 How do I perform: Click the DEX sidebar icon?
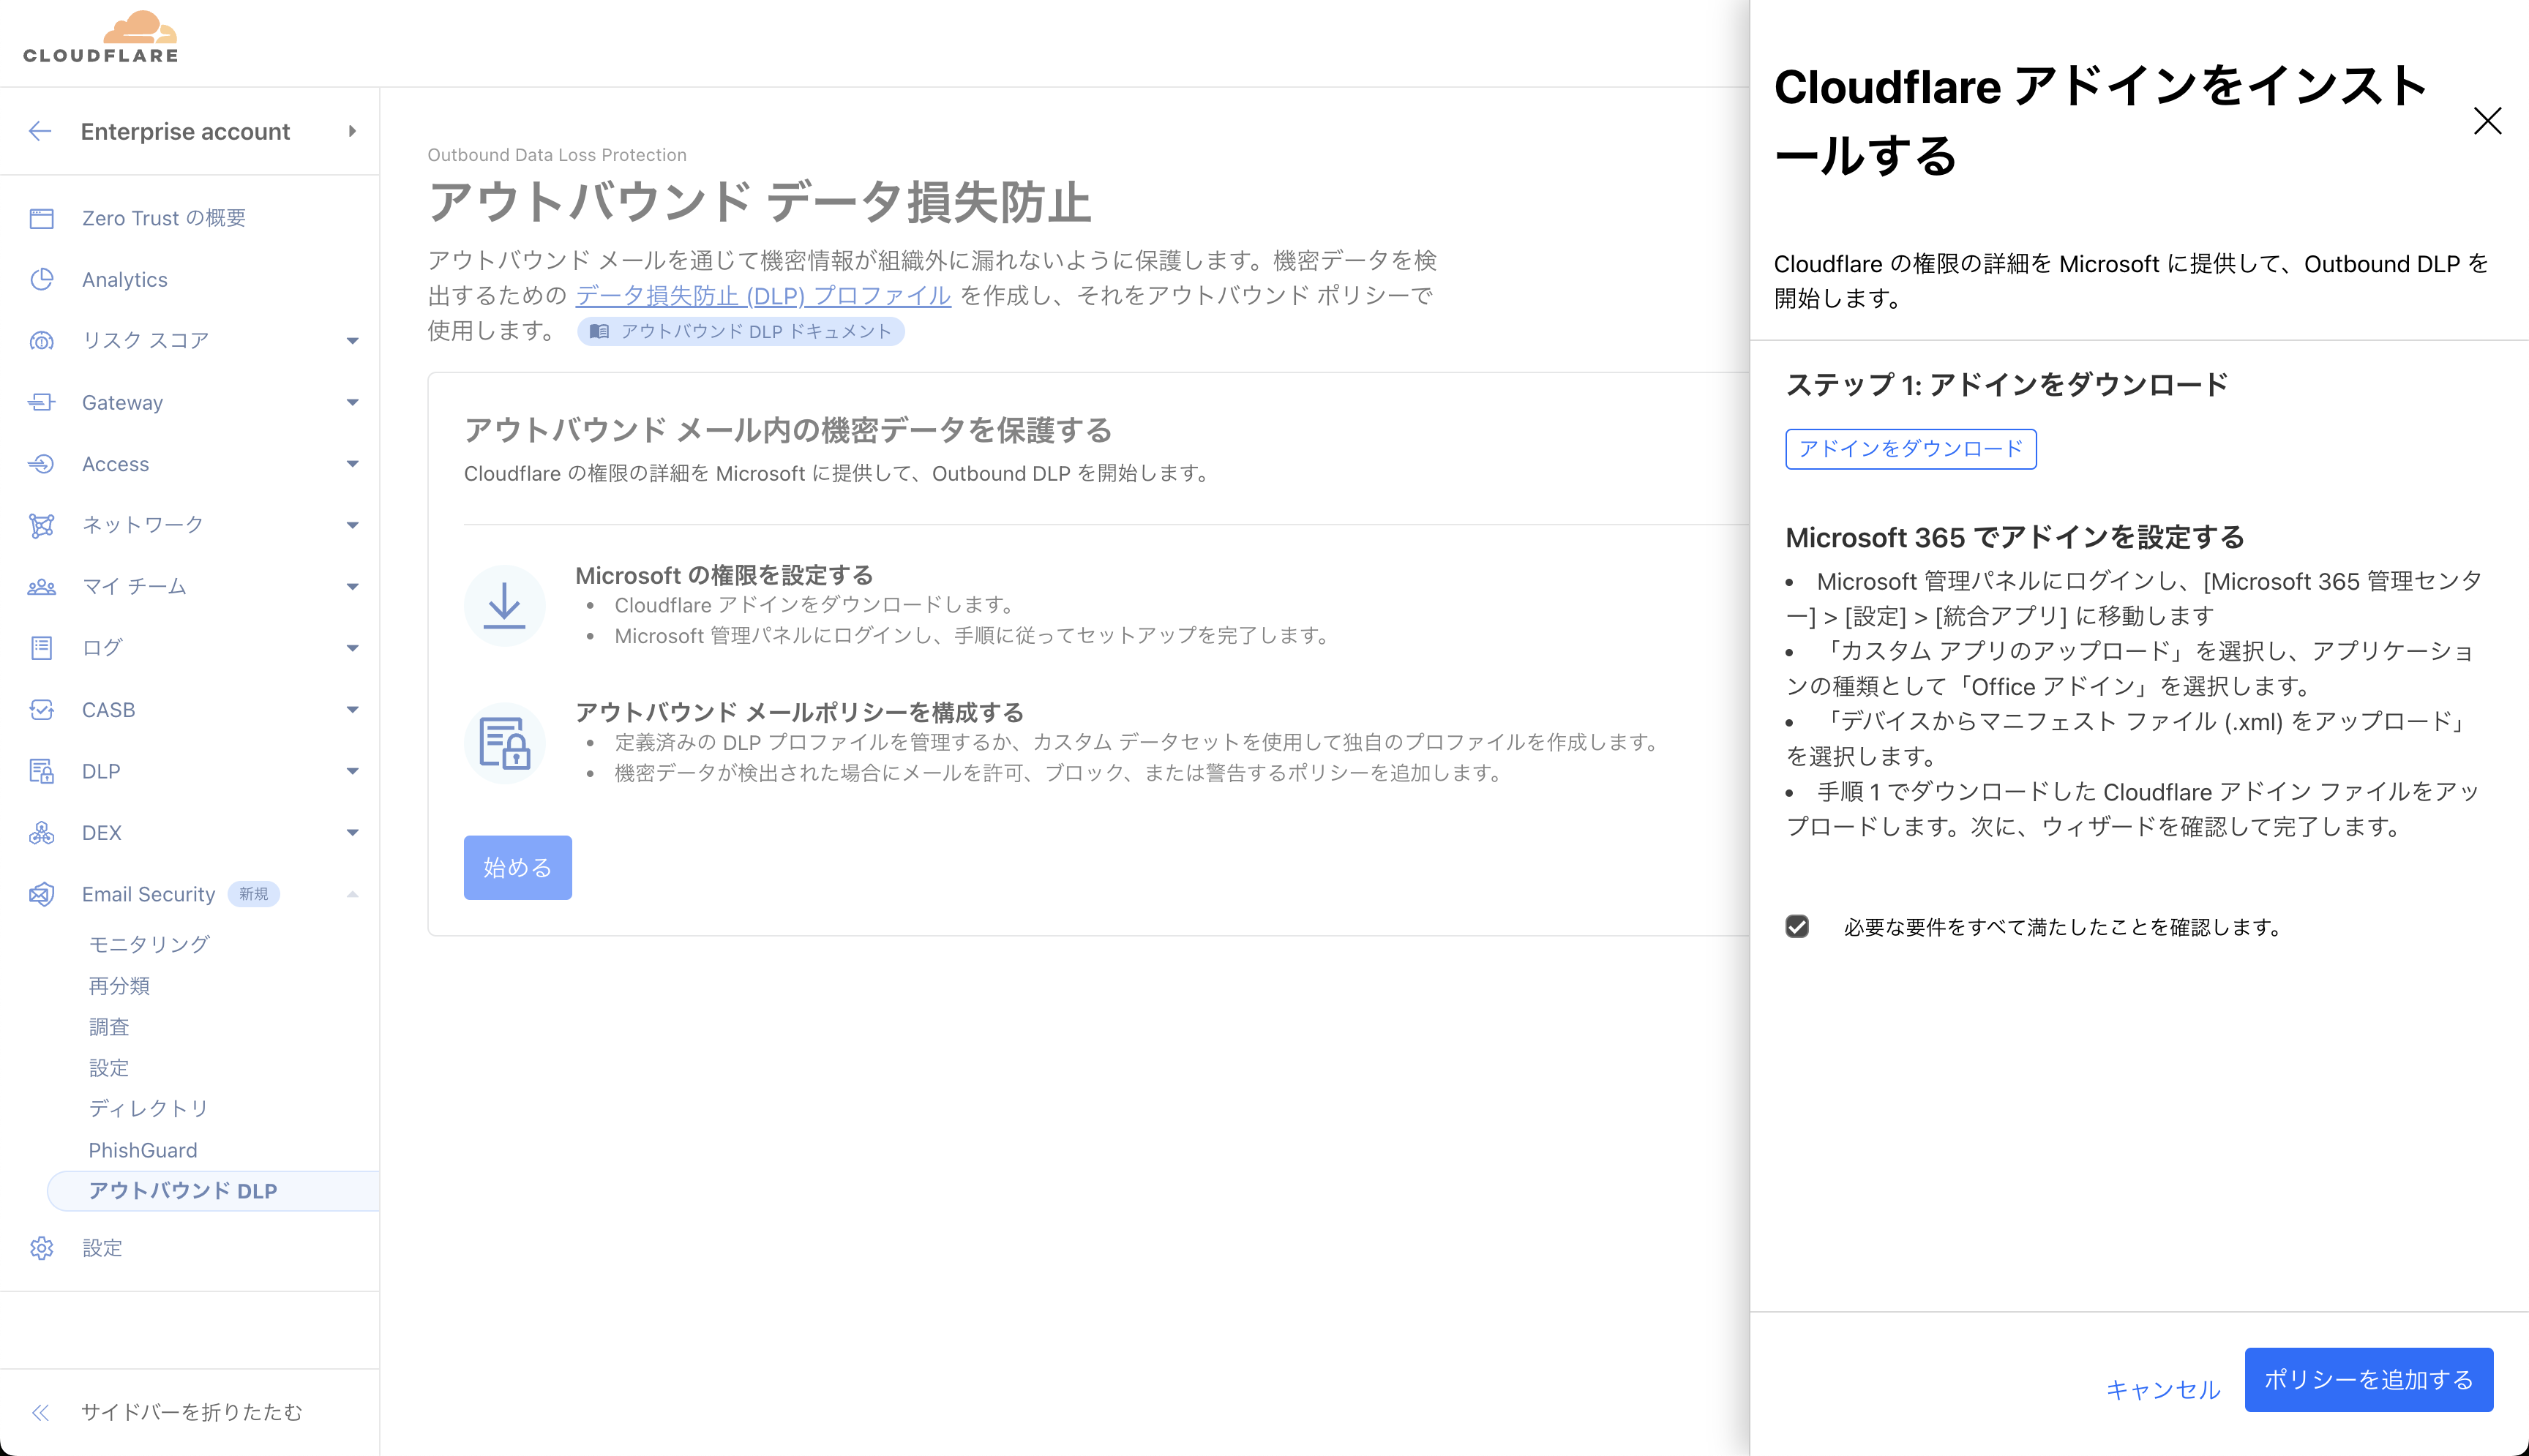click(x=41, y=832)
